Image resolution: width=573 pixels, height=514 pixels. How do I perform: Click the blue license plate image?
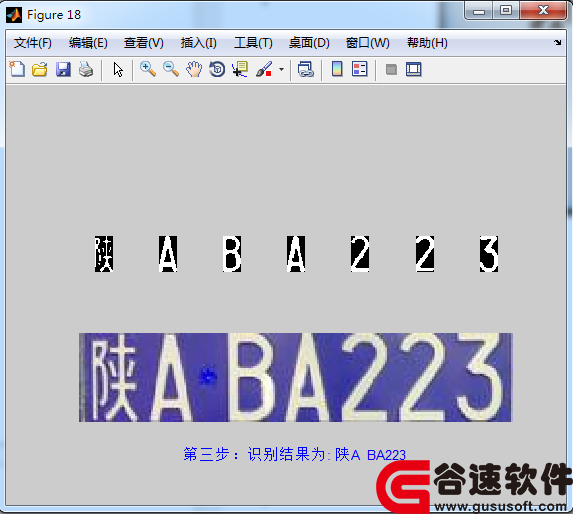tap(296, 377)
